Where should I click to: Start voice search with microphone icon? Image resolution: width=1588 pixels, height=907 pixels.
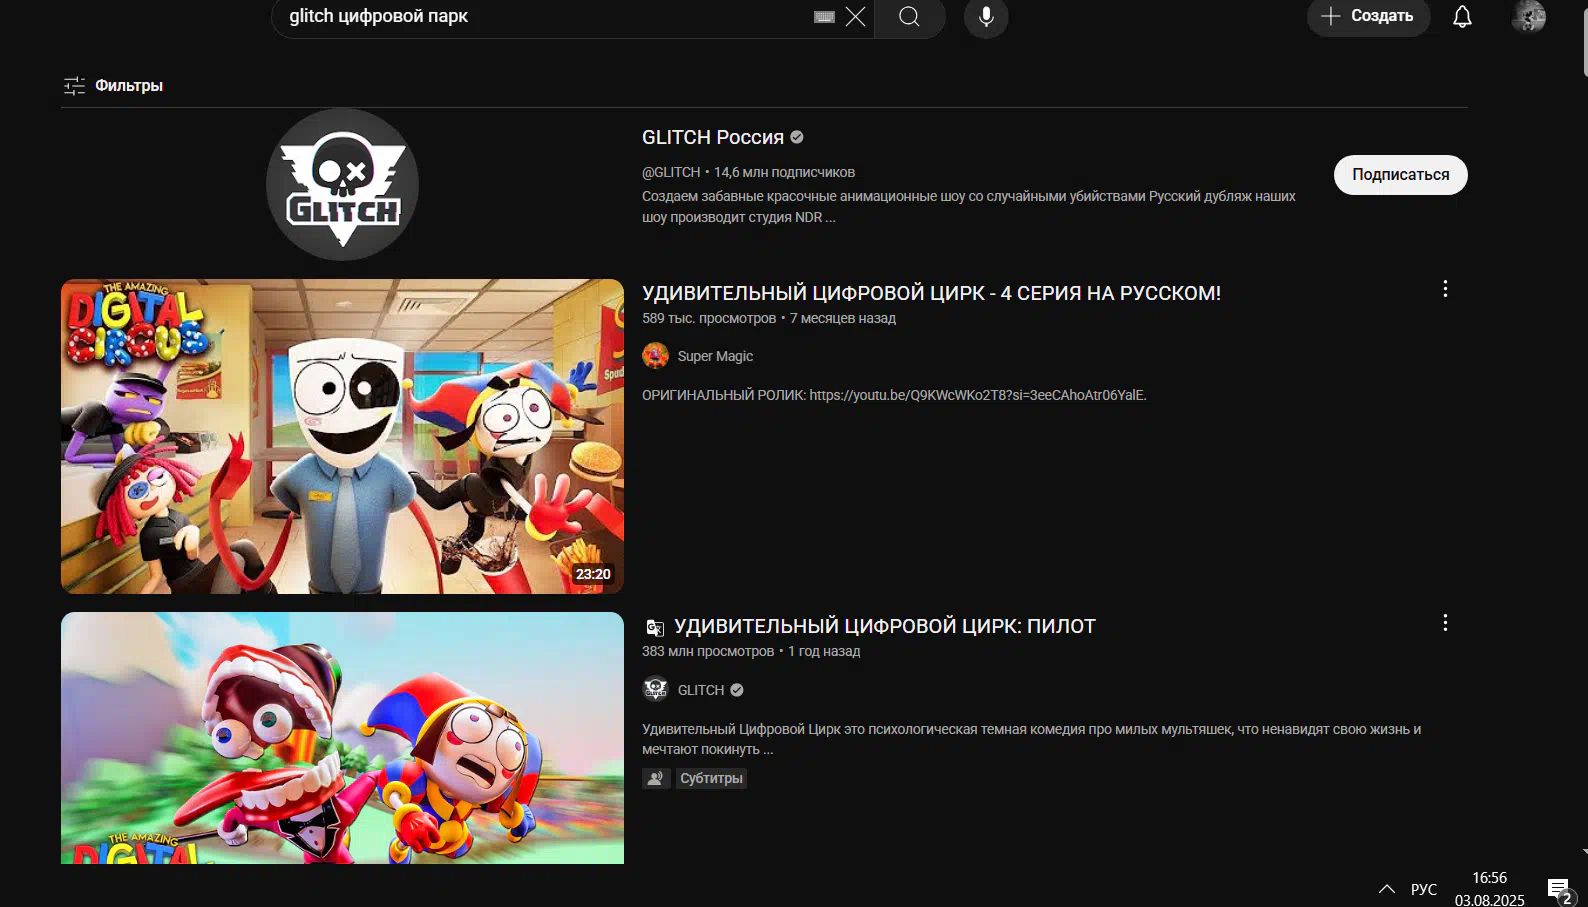[986, 17]
